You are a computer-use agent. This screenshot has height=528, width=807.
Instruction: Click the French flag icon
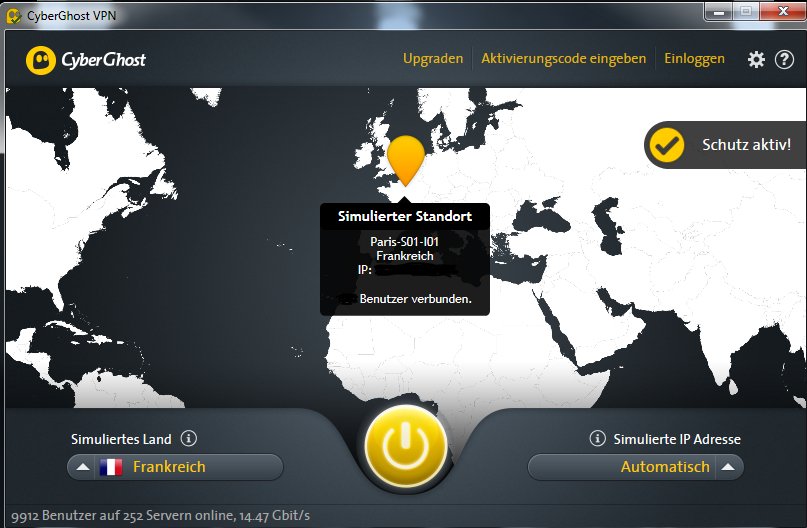click(x=111, y=467)
